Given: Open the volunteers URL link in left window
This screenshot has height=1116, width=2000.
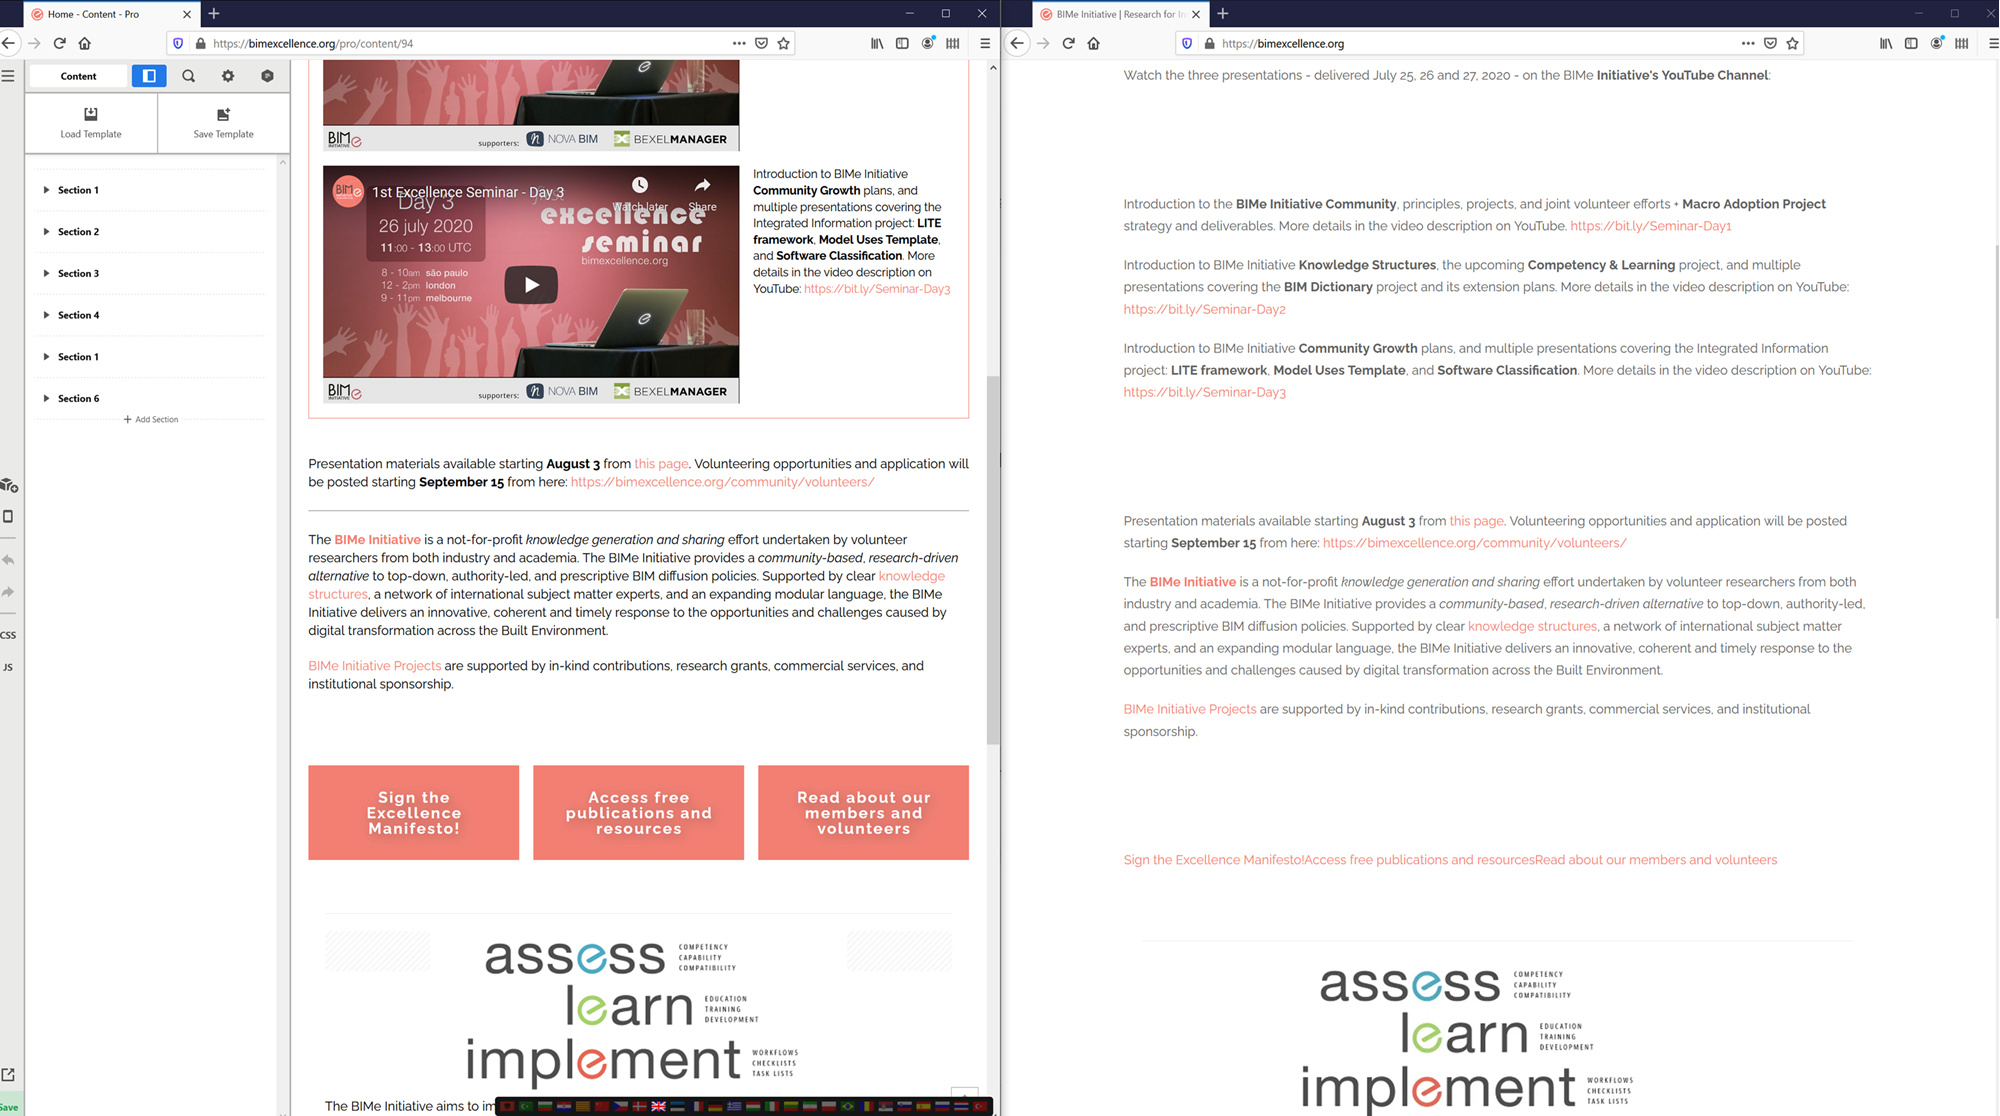Looking at the screenshot, I should pos(723,482).
